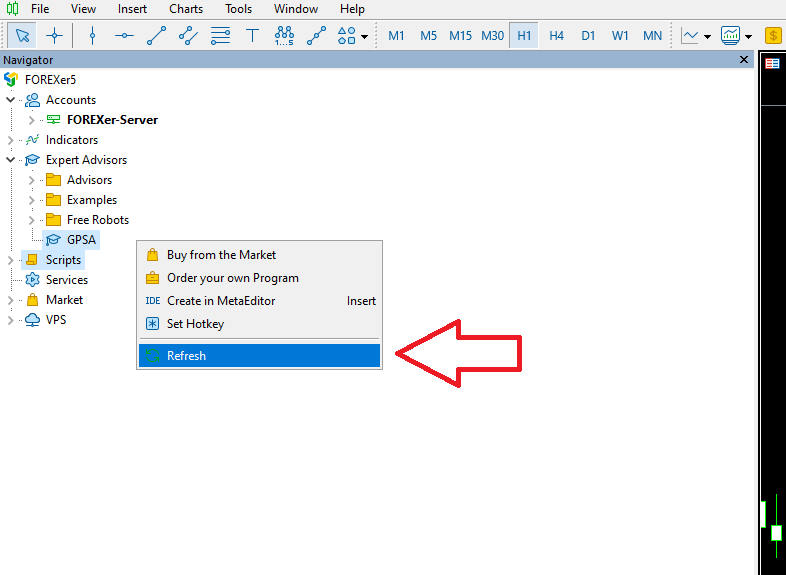The width and height of the screenshot is (786, 575).
Task: Select the Fibonacci retracement tool
Action: (x=221, y=36)
